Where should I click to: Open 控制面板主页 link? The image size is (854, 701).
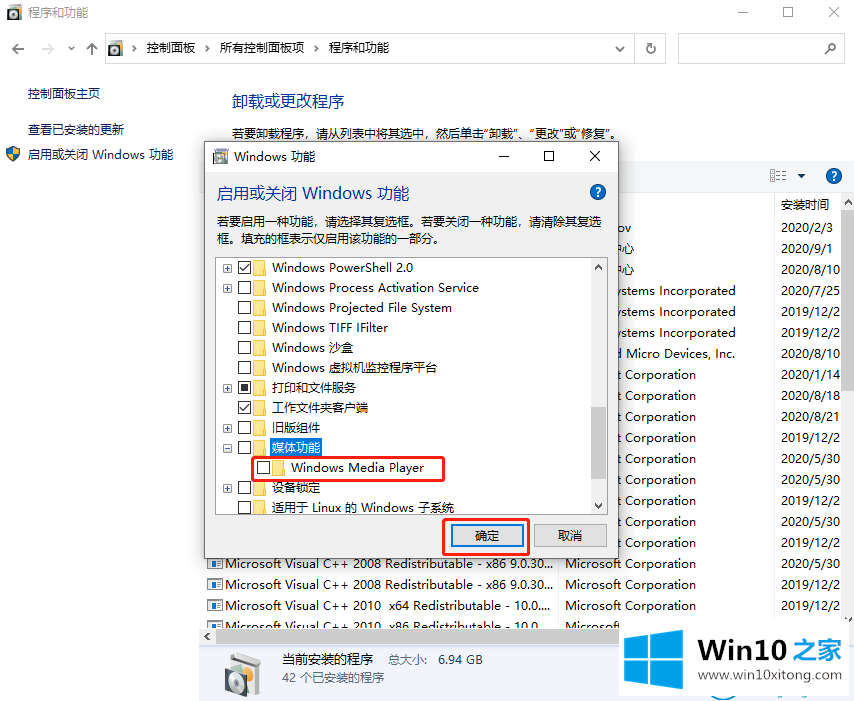point(64,94)
